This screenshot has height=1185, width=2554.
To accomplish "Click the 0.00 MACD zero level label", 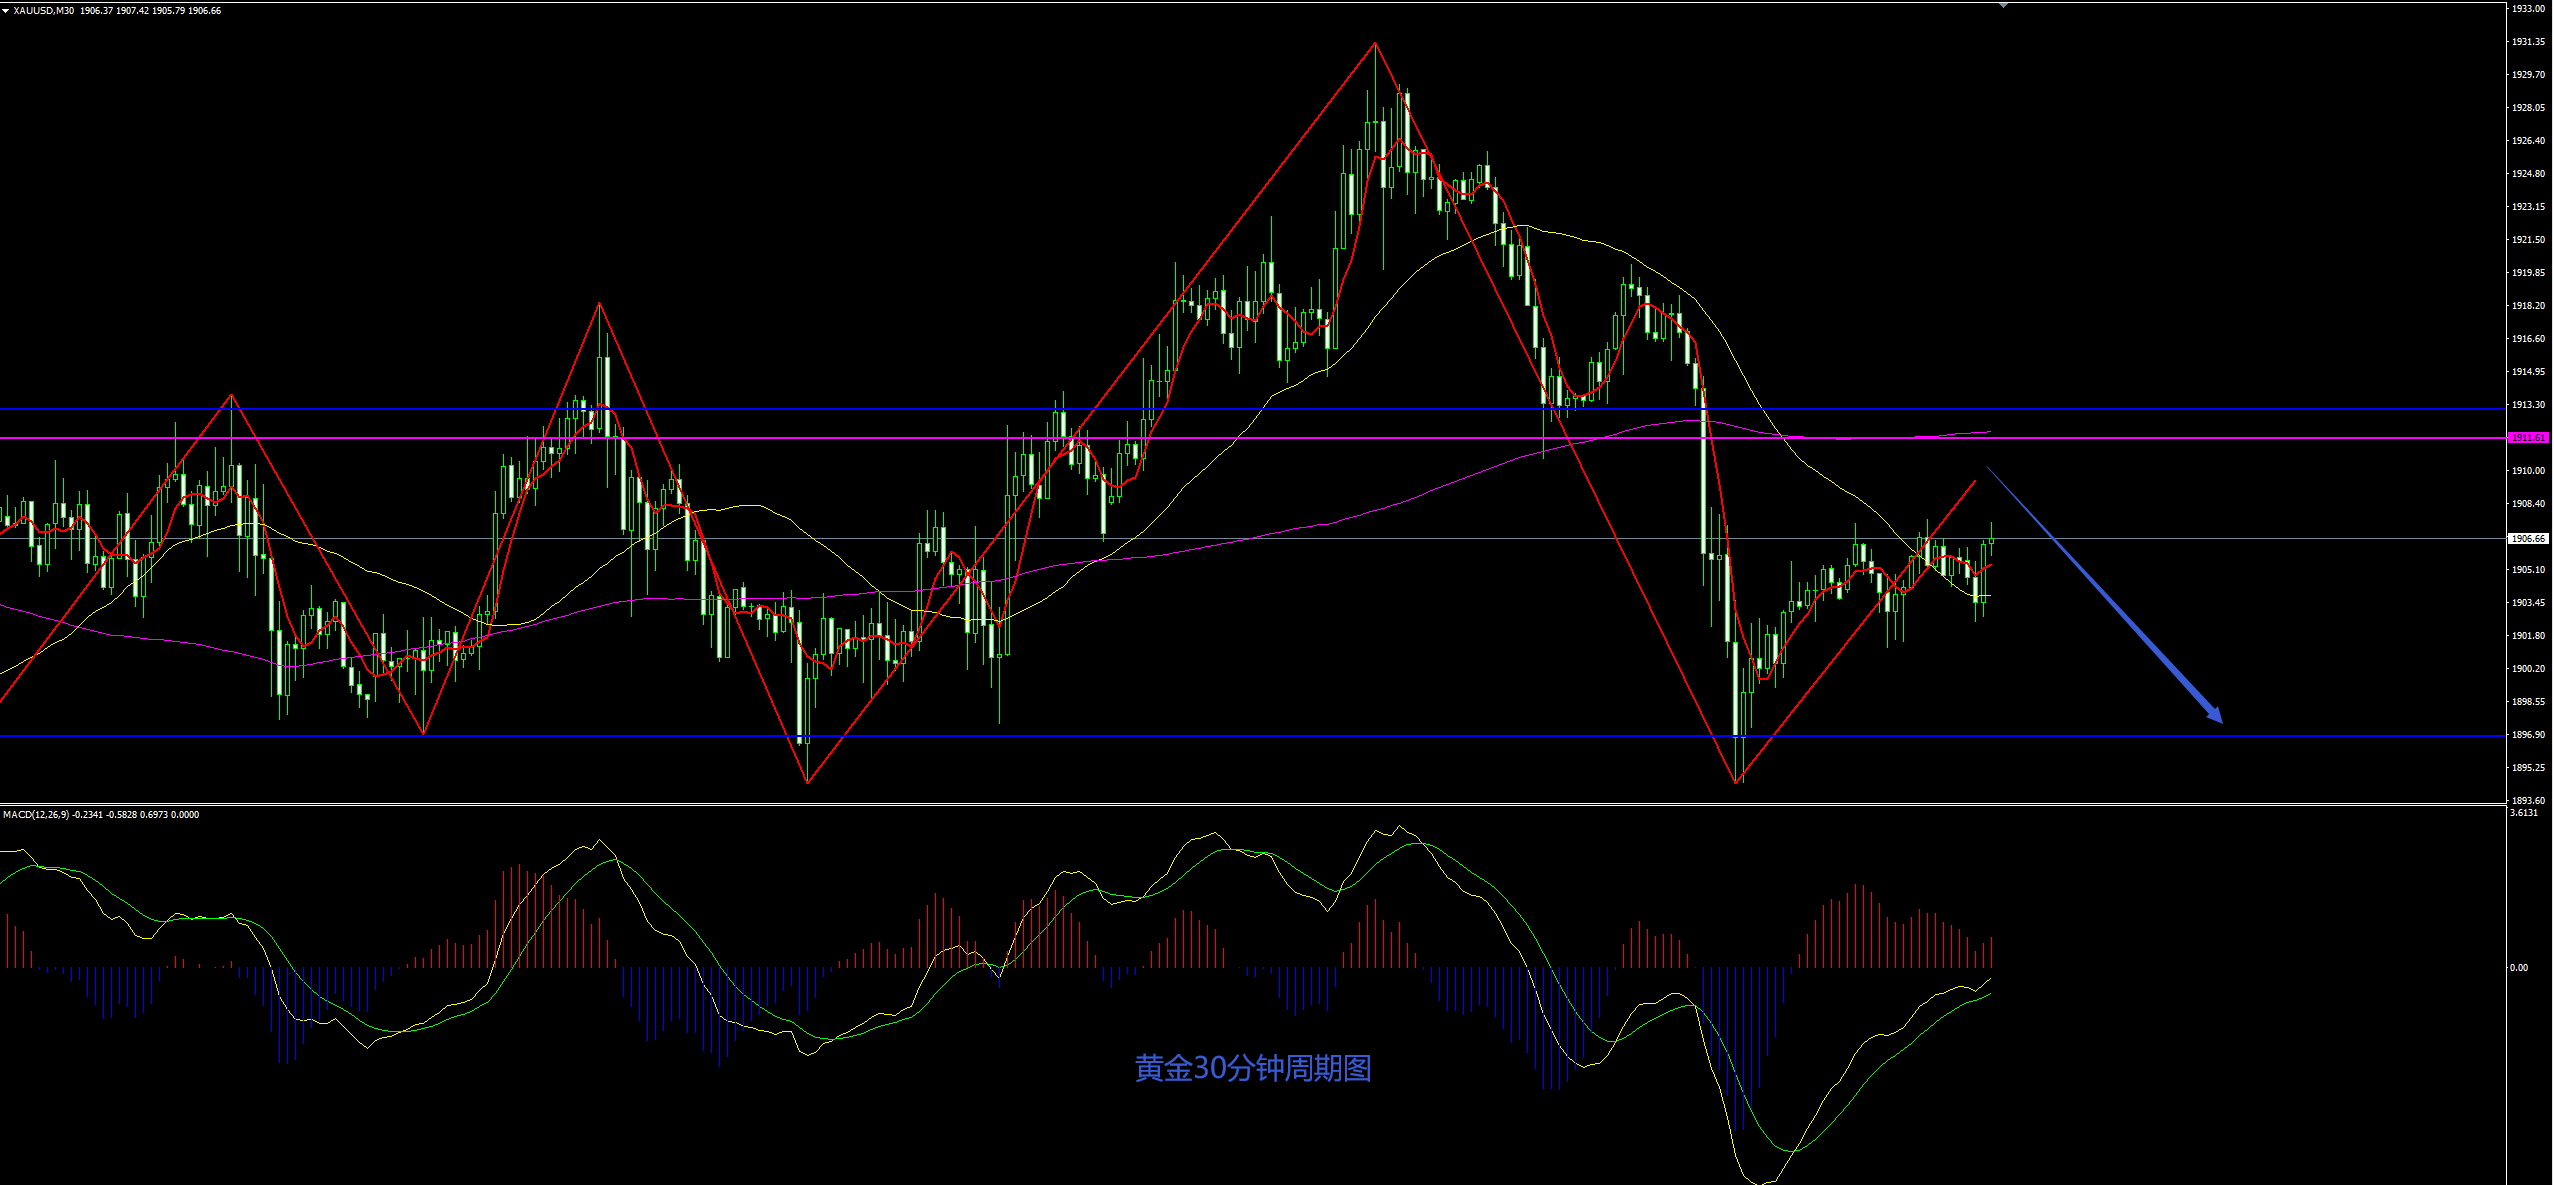I will (x=2519, y=968).
